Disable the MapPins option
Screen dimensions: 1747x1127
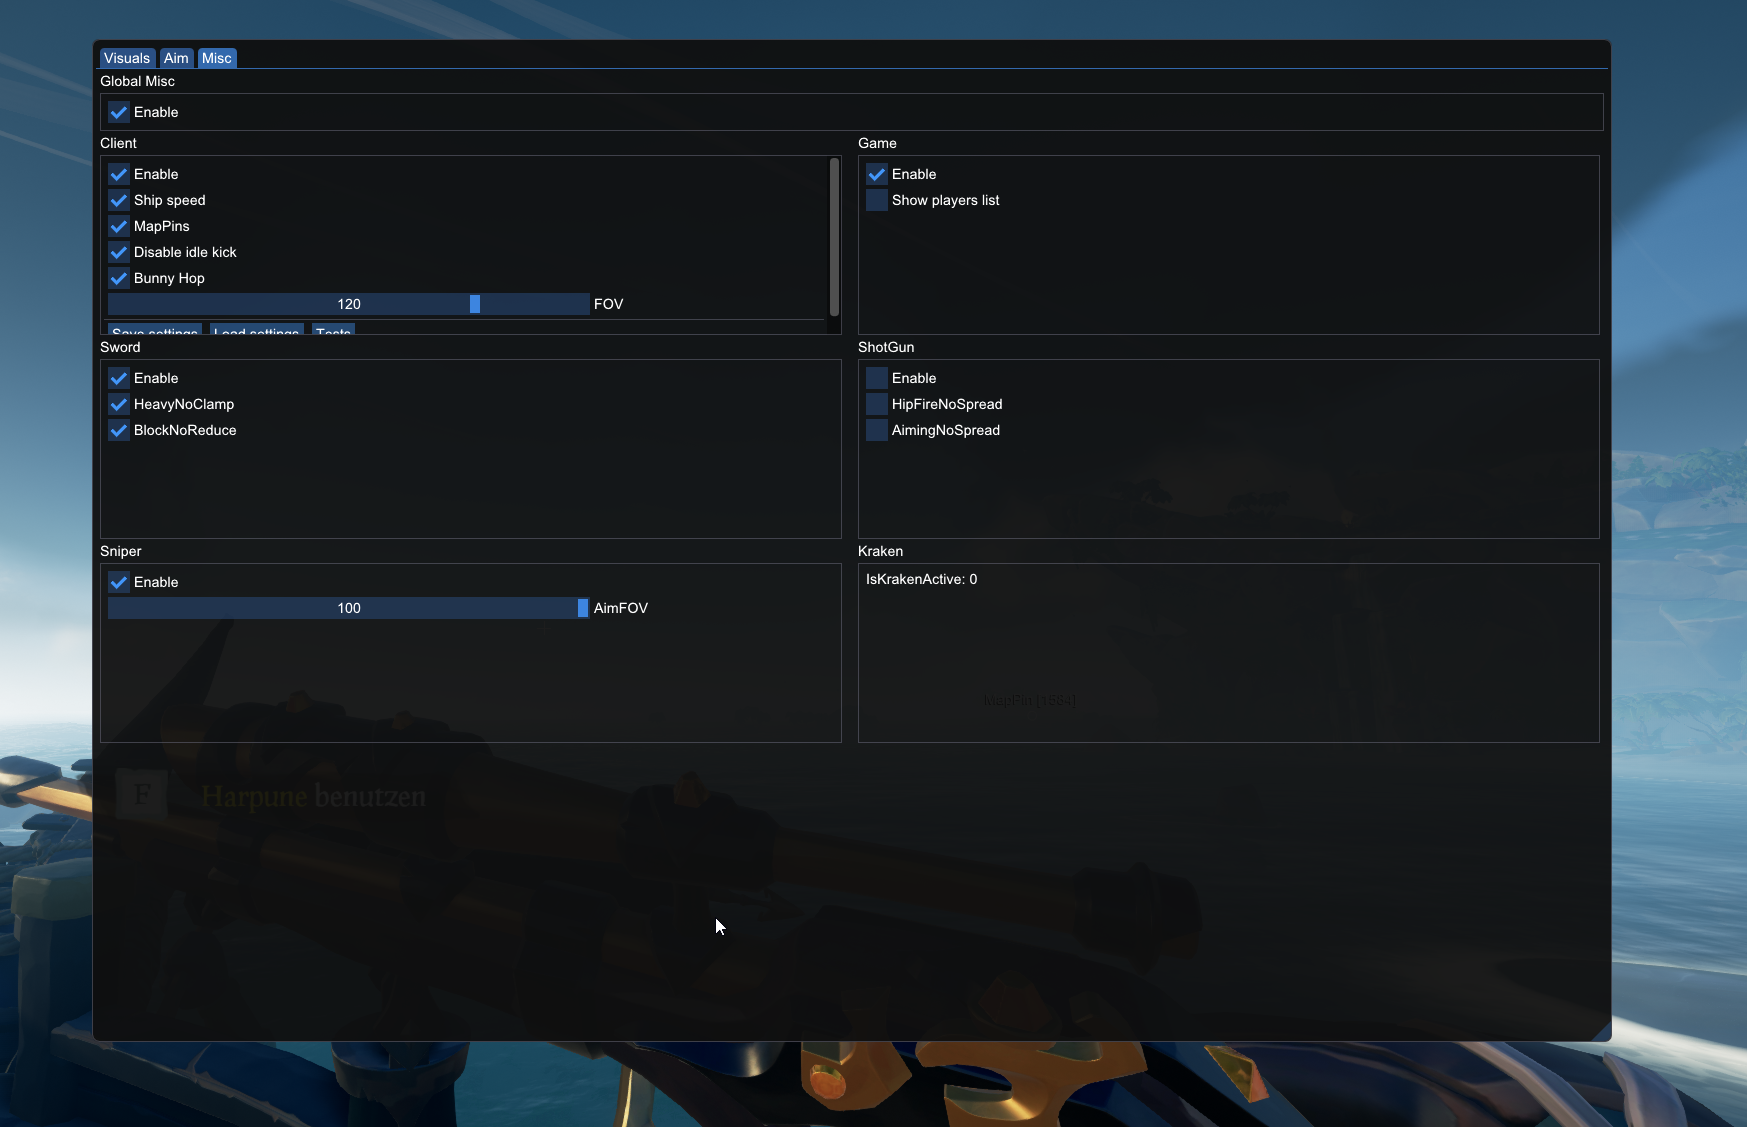119,226
